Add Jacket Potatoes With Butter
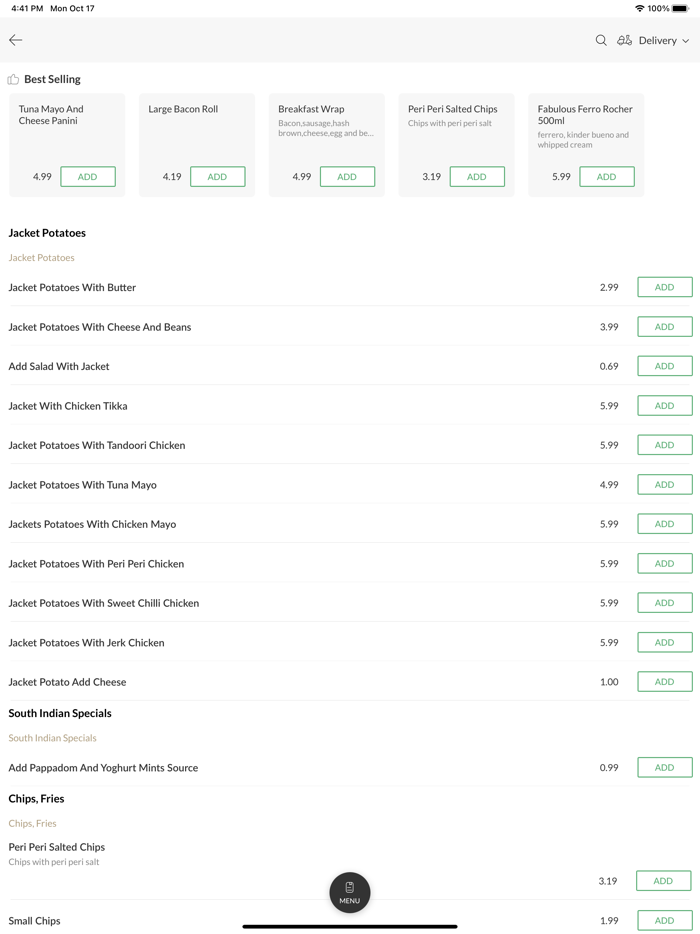700x934 pixels. tap(665, 287)
